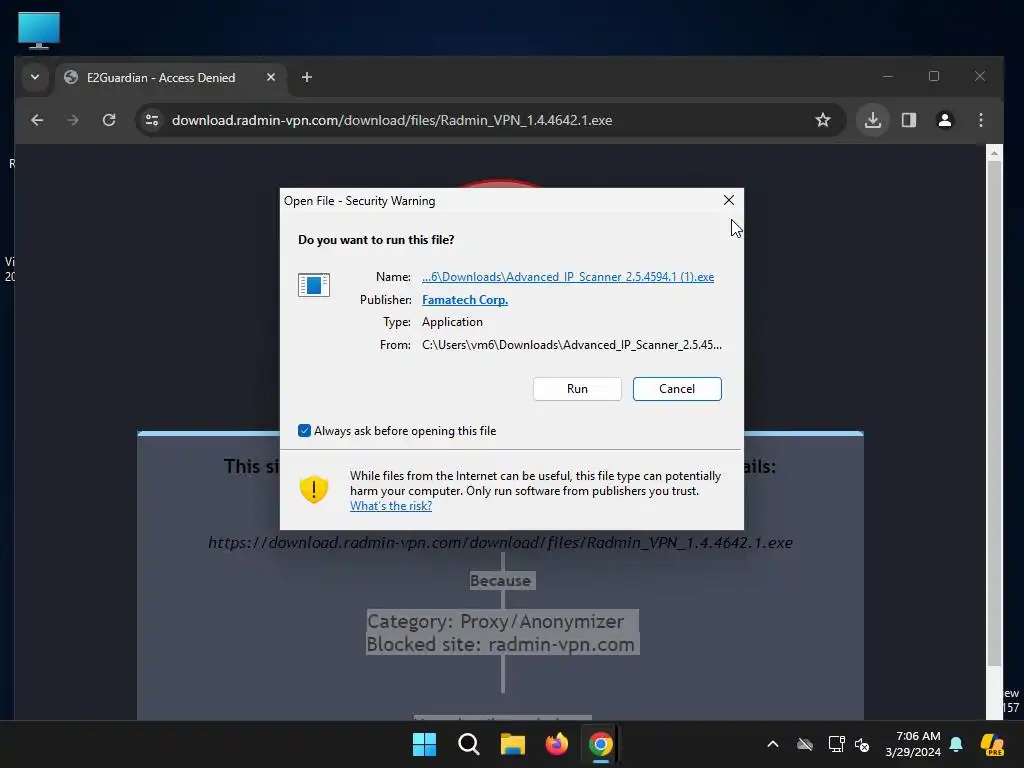Image resolution: width=1024 pixels, height=768 pixels.
Task: Open the Windows Start menu
Action: tap(424, 744)
